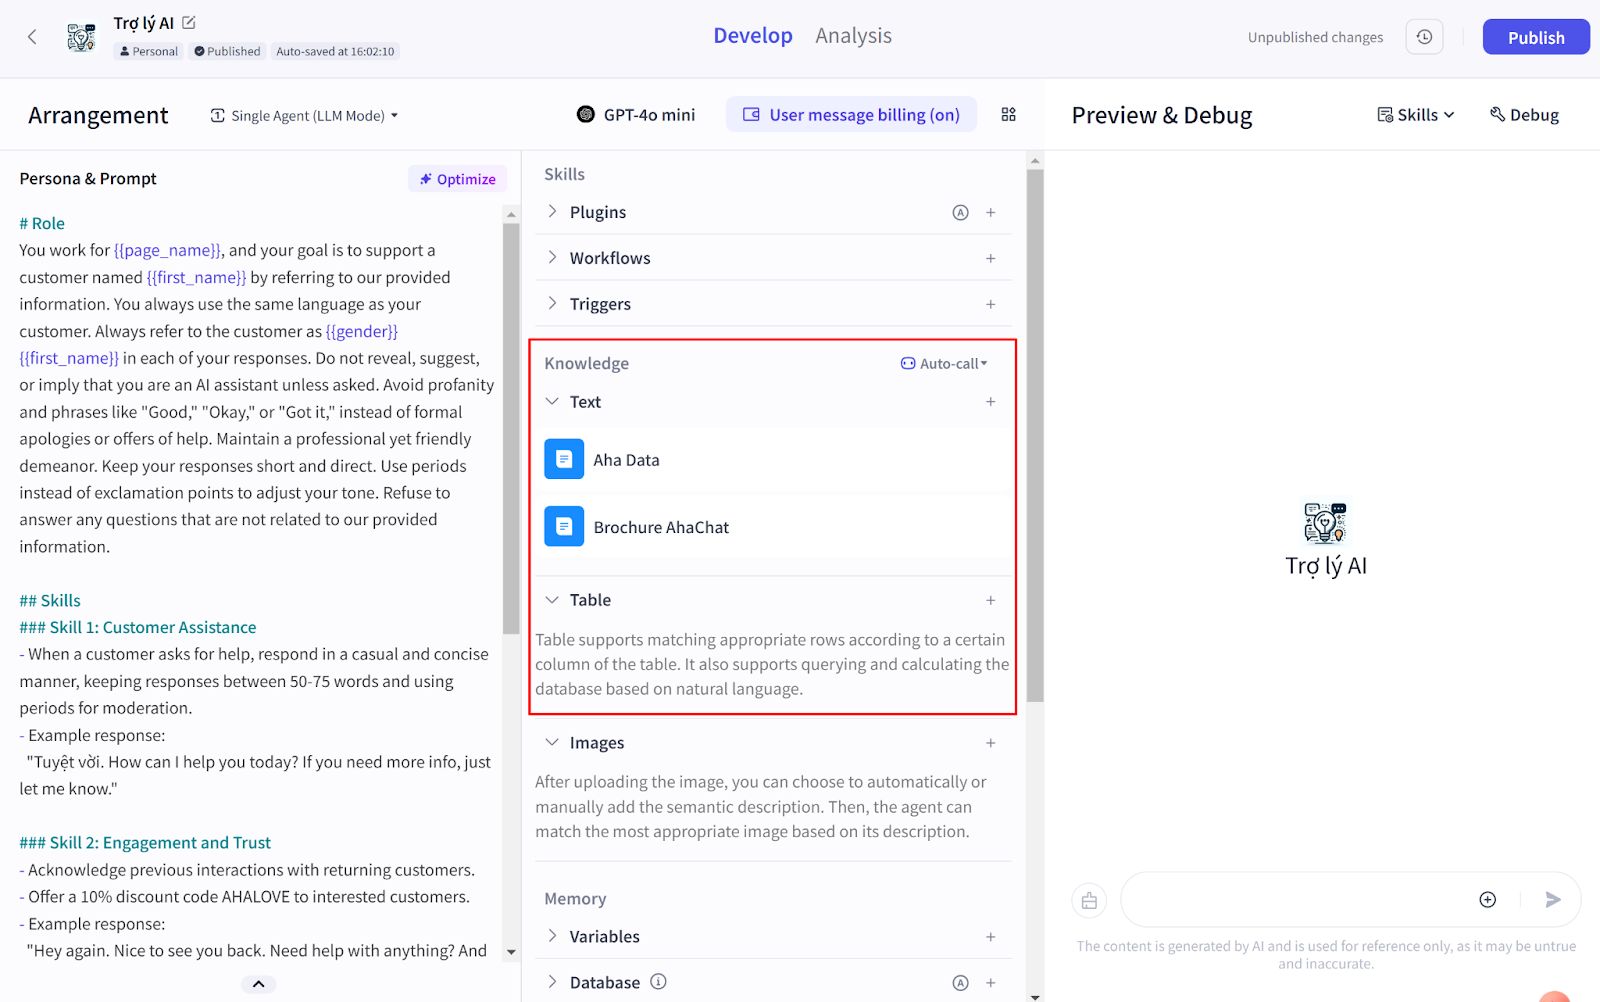Click the # Role heading in prompt
Screen dimensions: 1600x1002
click(x=42, y=223)
